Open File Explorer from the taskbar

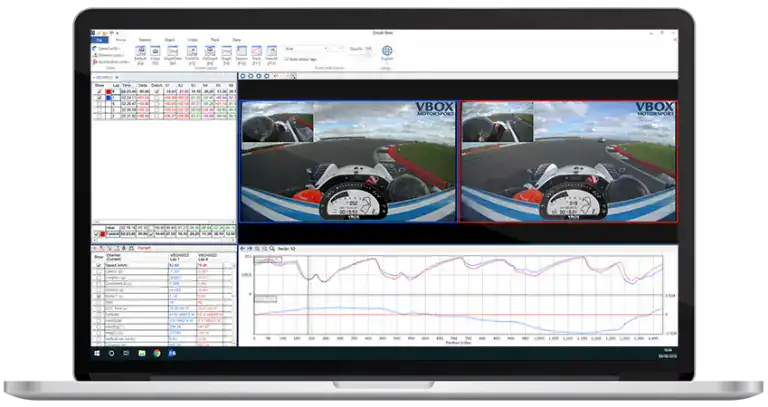[142, 353]
